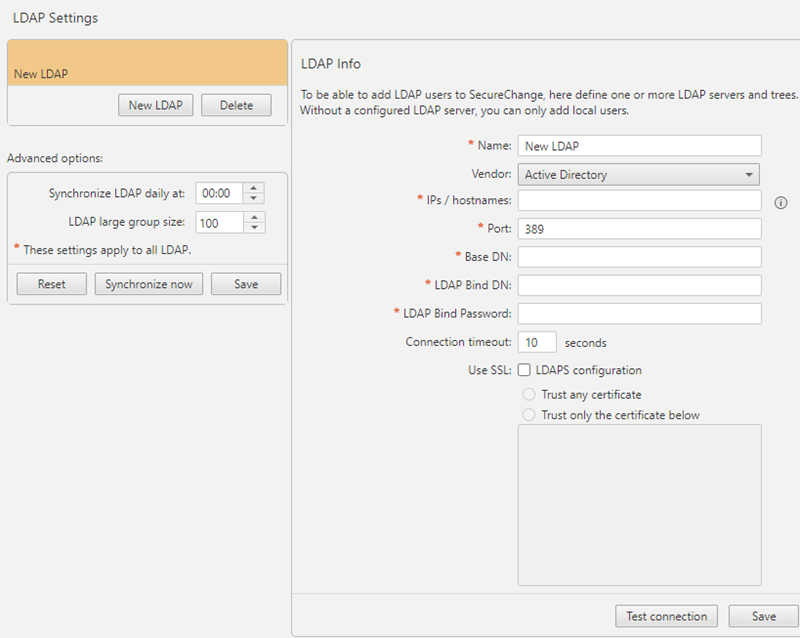Save the LDAP Info form
This screenshot has width=800, height=638.
[764, 616]
